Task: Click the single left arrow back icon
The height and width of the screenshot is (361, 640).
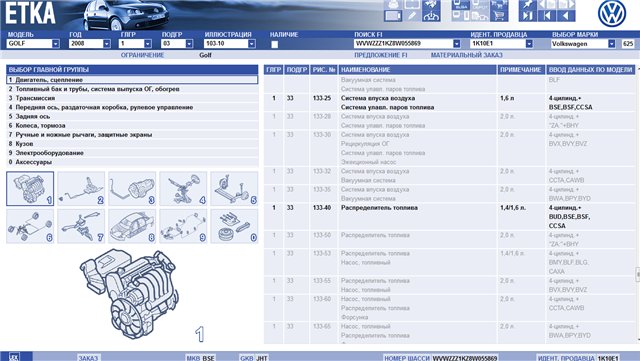Action: [566, 16]
